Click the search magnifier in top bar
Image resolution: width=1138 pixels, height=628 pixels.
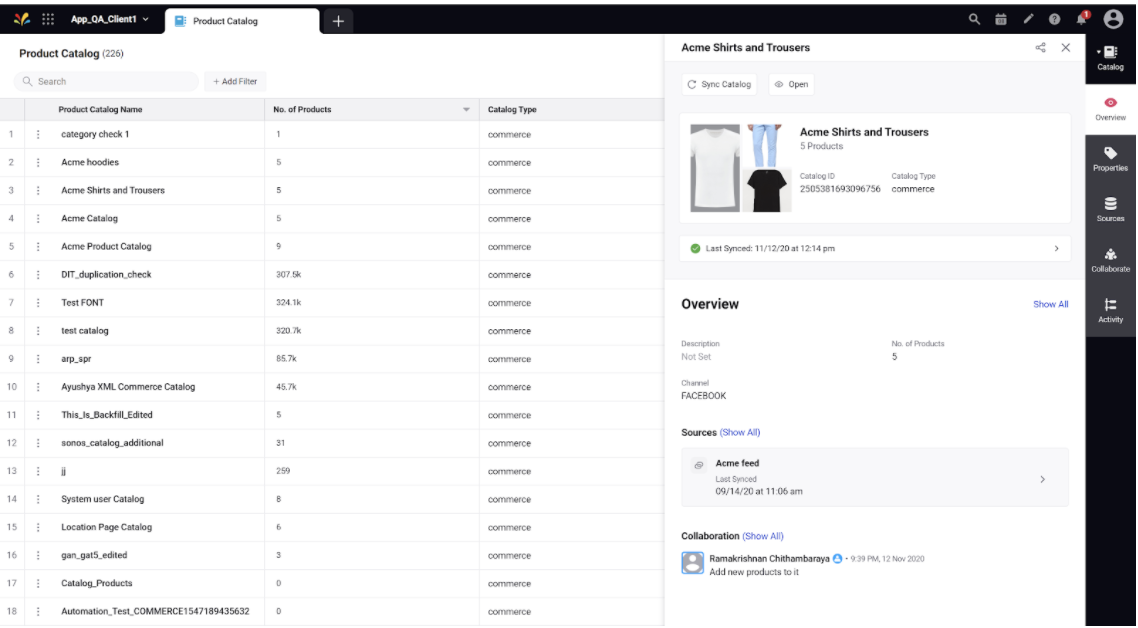pyautogui.click(x=974, y=20)
